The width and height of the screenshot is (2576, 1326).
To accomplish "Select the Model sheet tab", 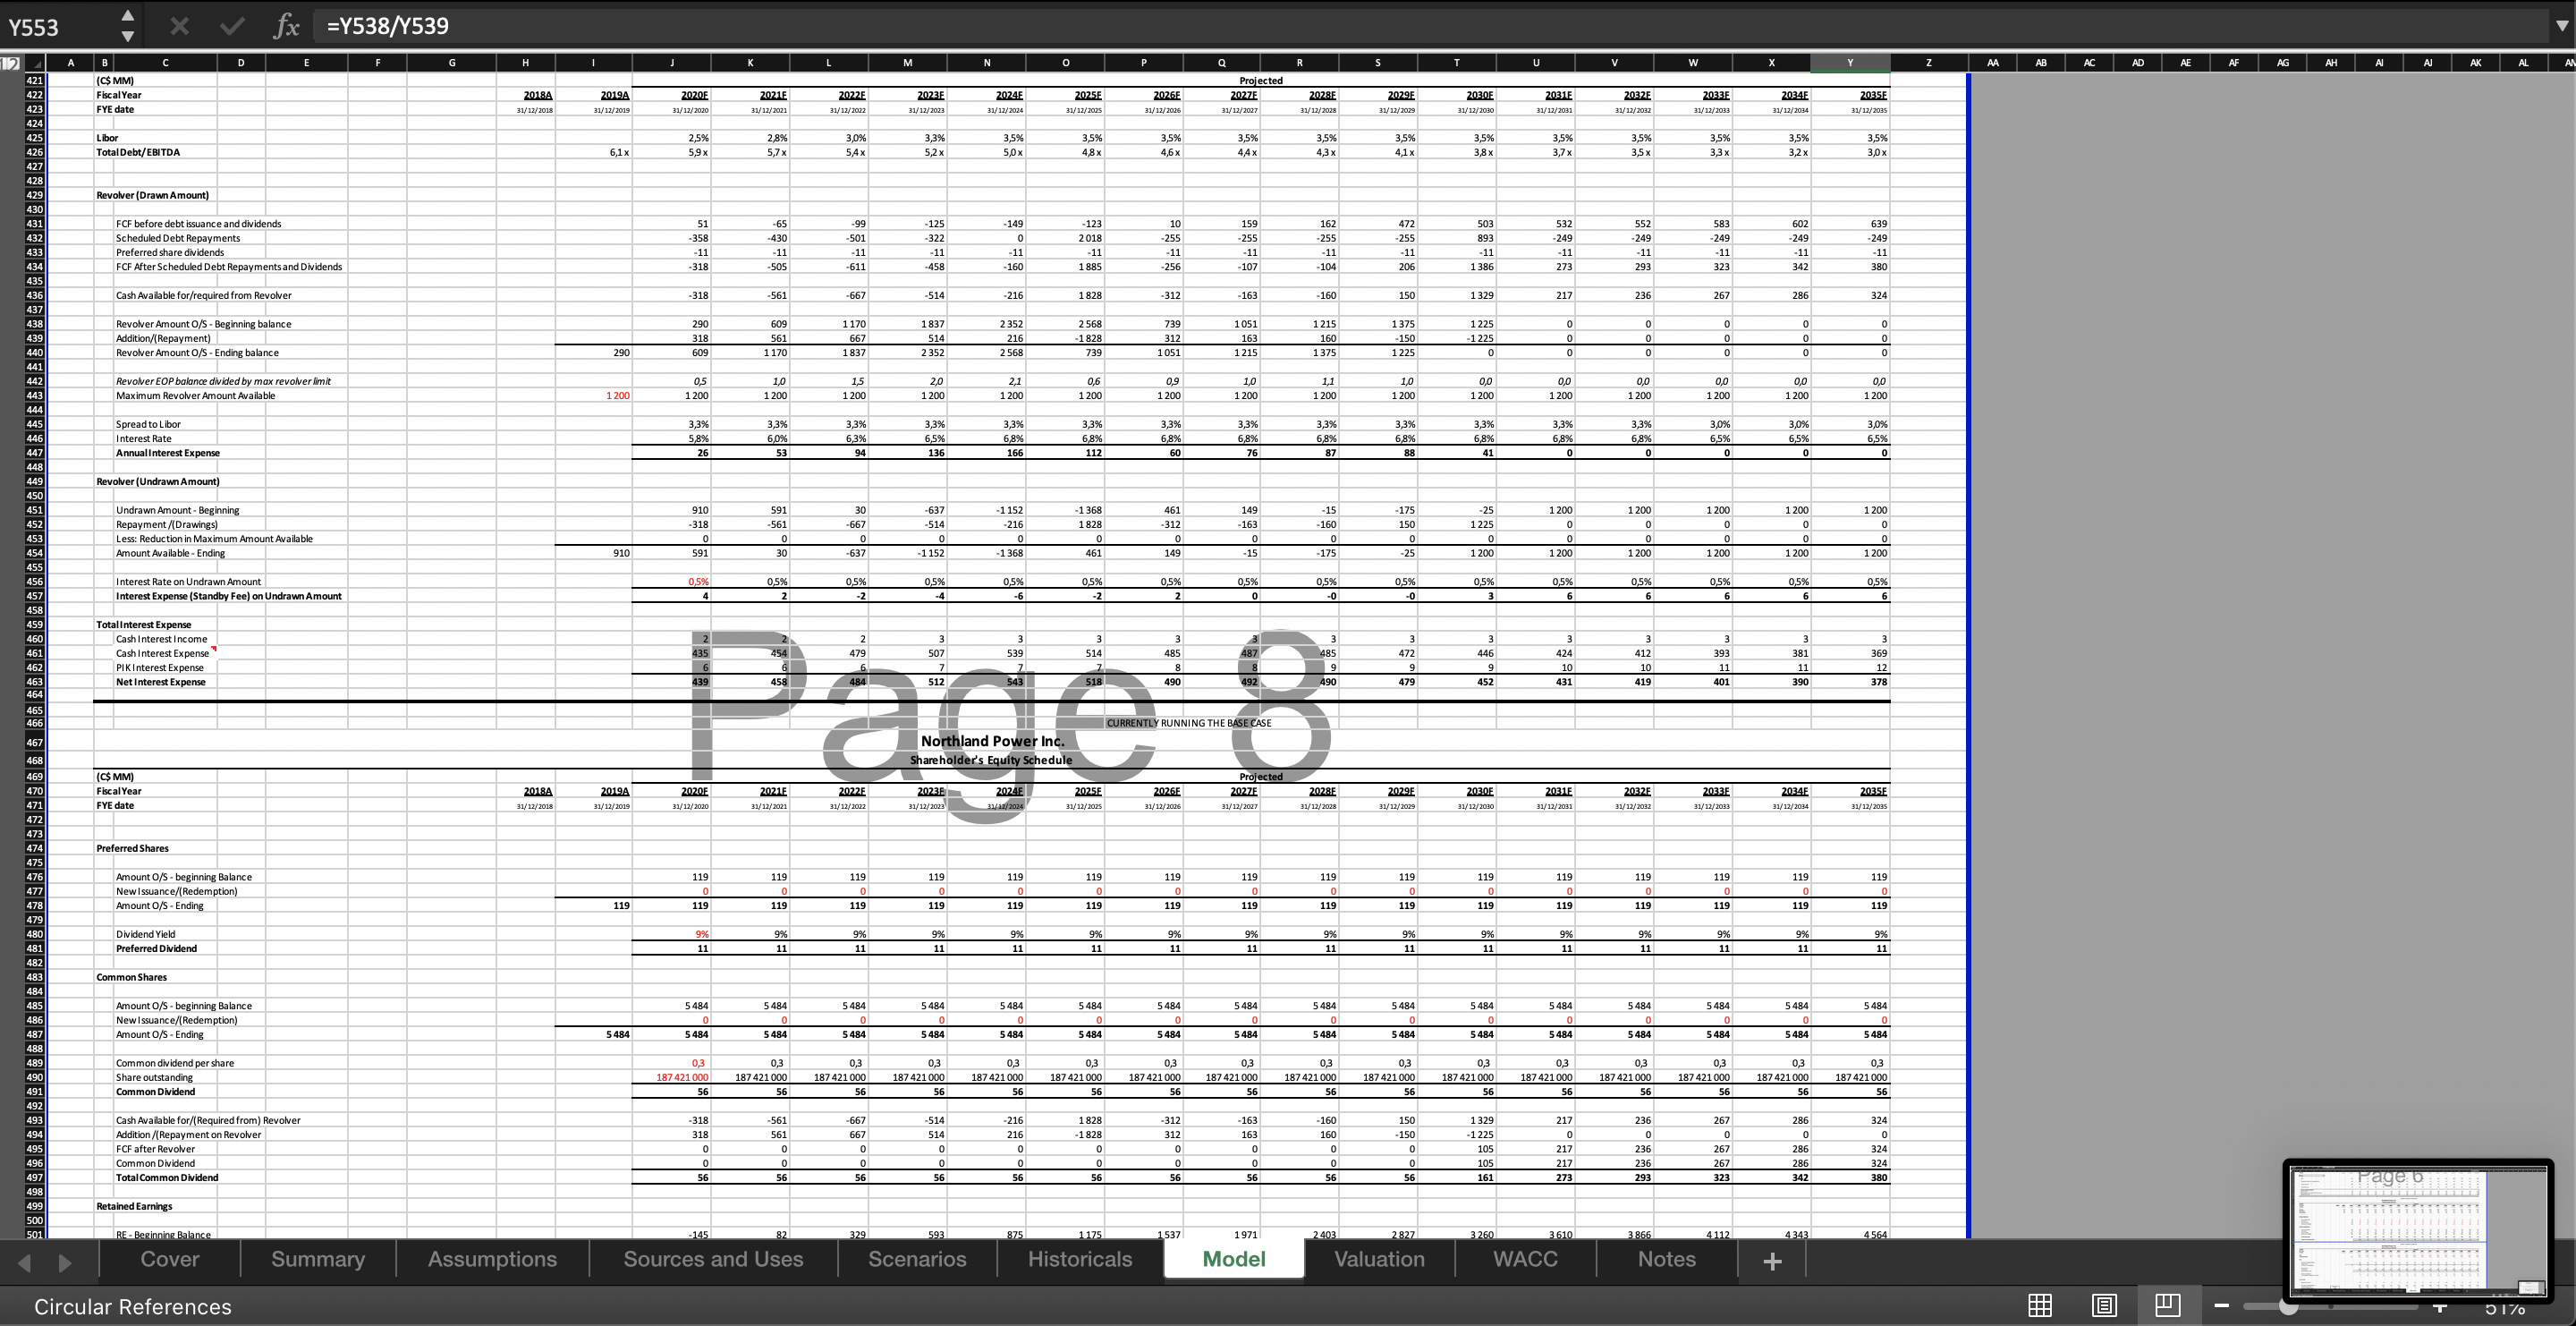I will pyautogui.click(x=1234, y=1259).
